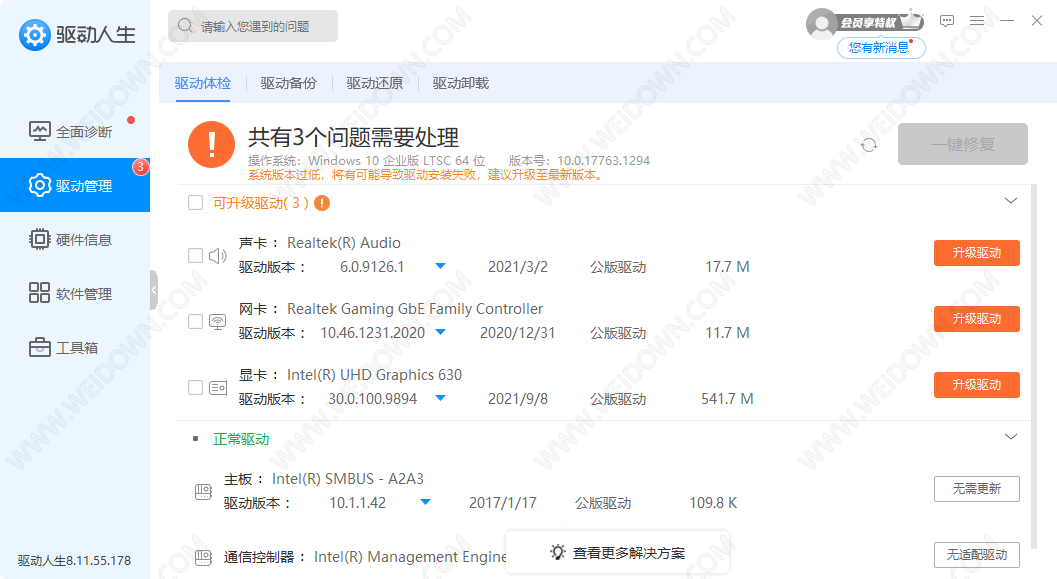Minimize the 驱动人生 window
Viewport: 1057px width, 579px height.
pyautogui.click(x=1007, y=21)
